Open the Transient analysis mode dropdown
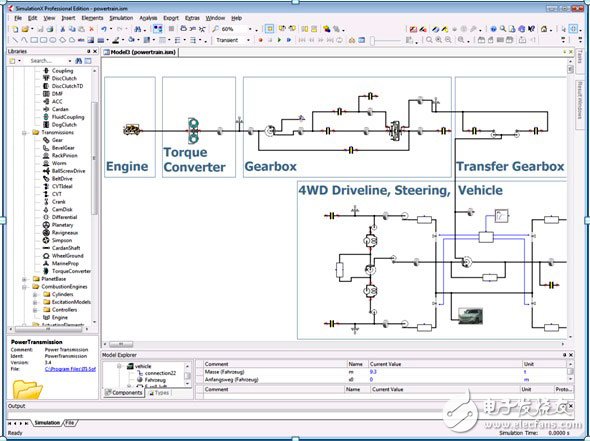This screenshot has width=590, height=441. coord(248,40)
